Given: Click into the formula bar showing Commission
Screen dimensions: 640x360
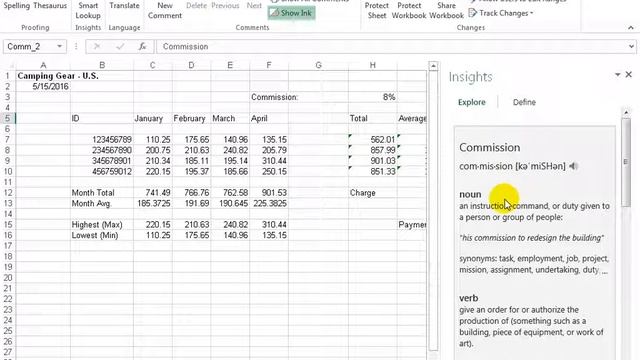Looking at the screenshot, I should tap(391, 47).
